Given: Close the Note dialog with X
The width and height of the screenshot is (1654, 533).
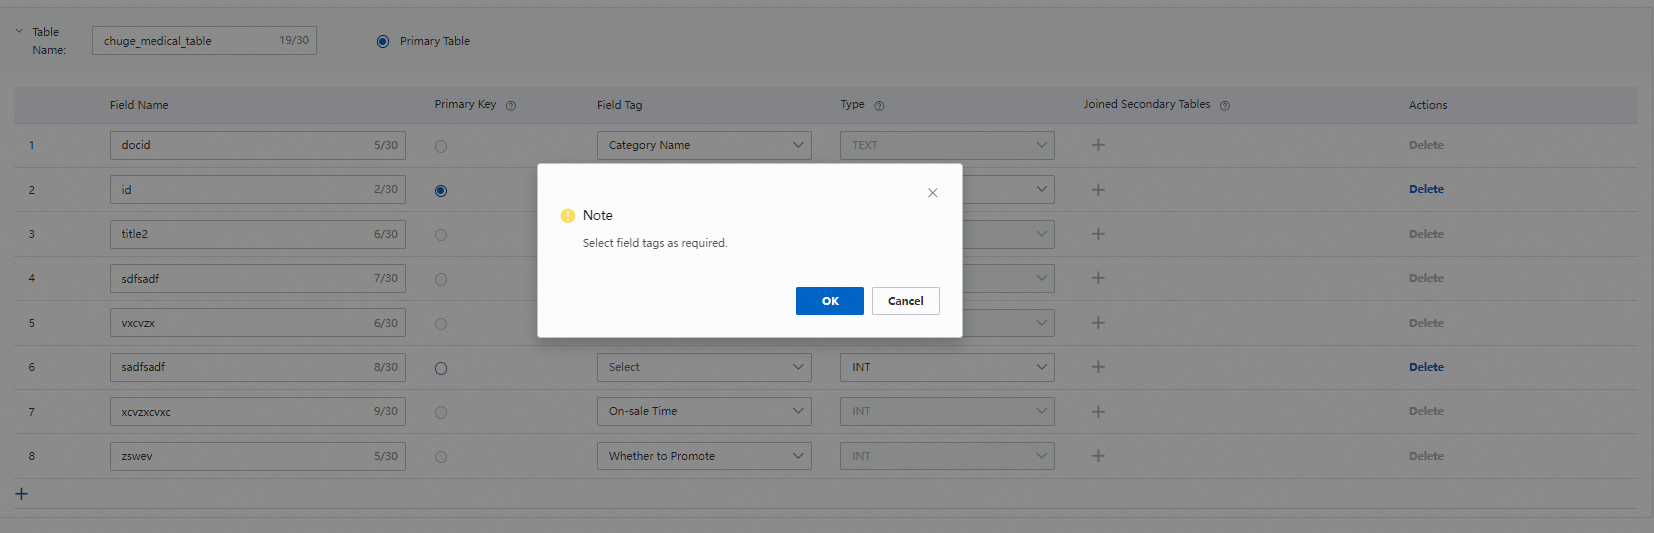Looking at the screenshot, I should click(x=932, y=193).
